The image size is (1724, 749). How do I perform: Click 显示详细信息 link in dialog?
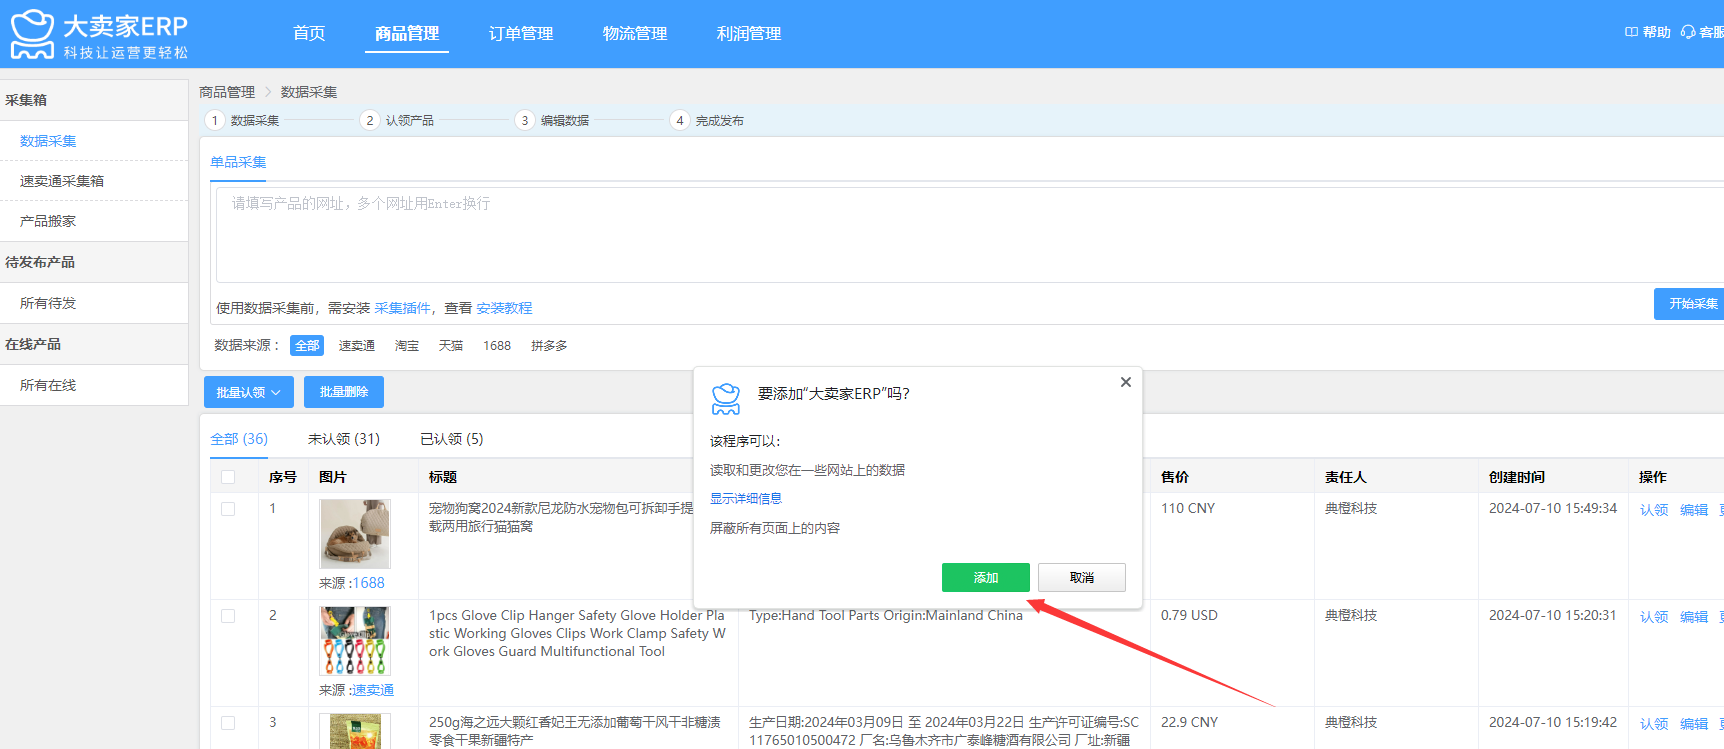(746, 498)
